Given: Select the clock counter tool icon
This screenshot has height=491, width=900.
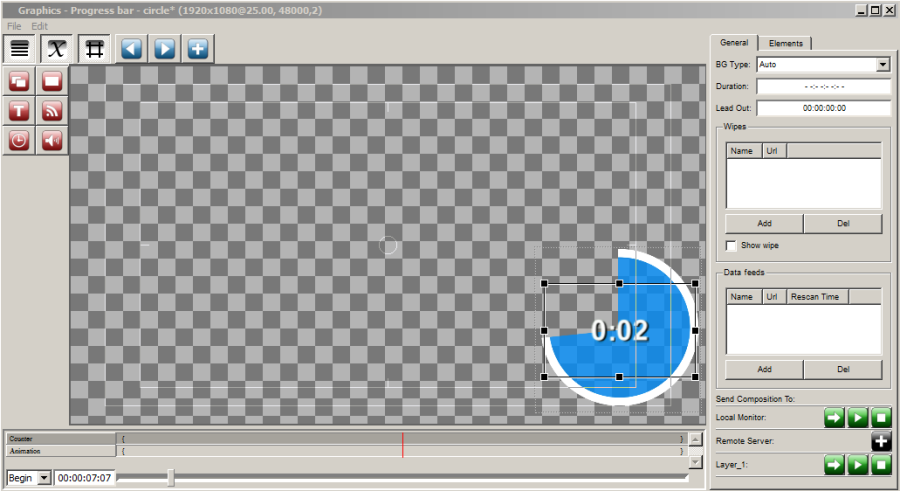Looking at the screenshot, I should (19, 141).
